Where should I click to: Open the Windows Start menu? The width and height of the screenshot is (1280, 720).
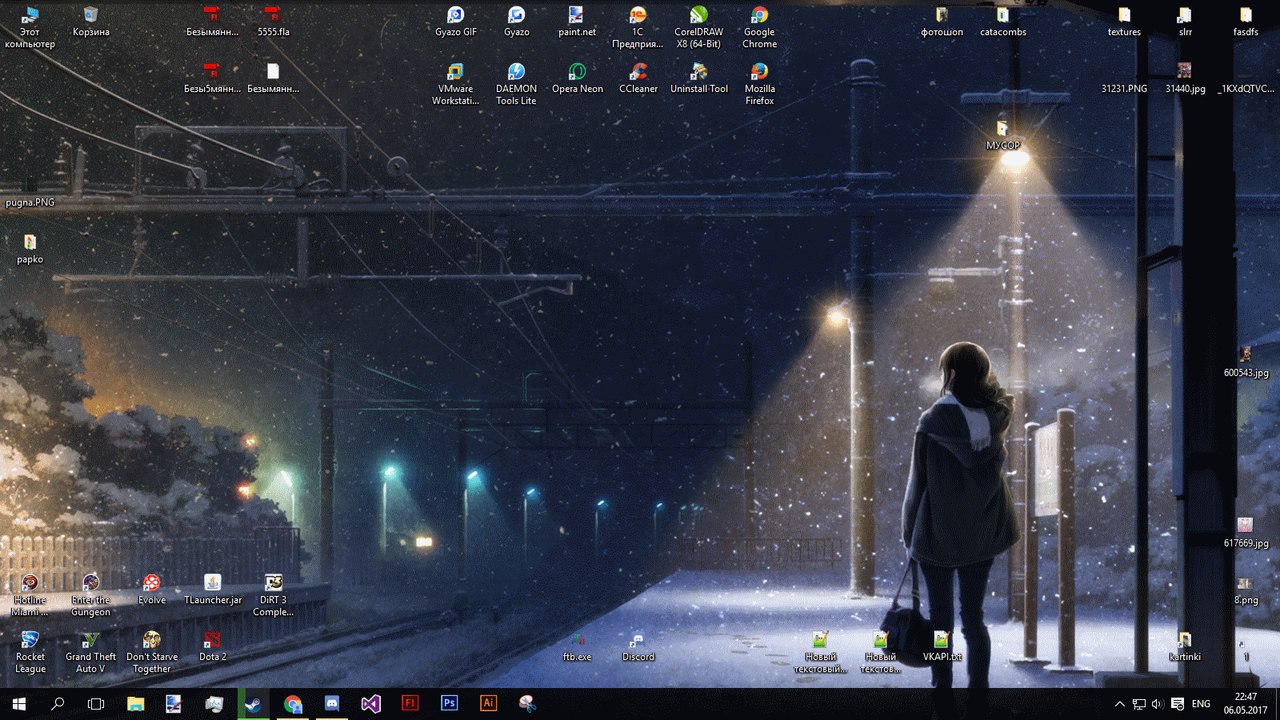tap(18, 704)
